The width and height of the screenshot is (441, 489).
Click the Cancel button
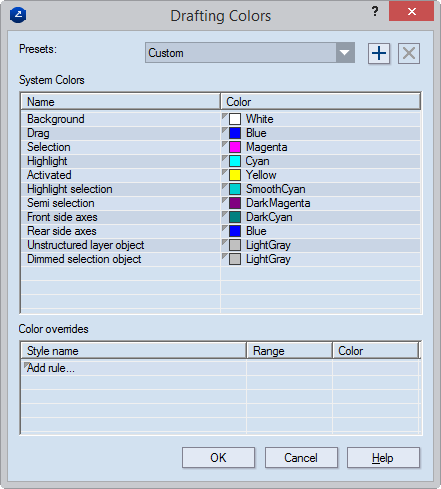click(301, 458)
